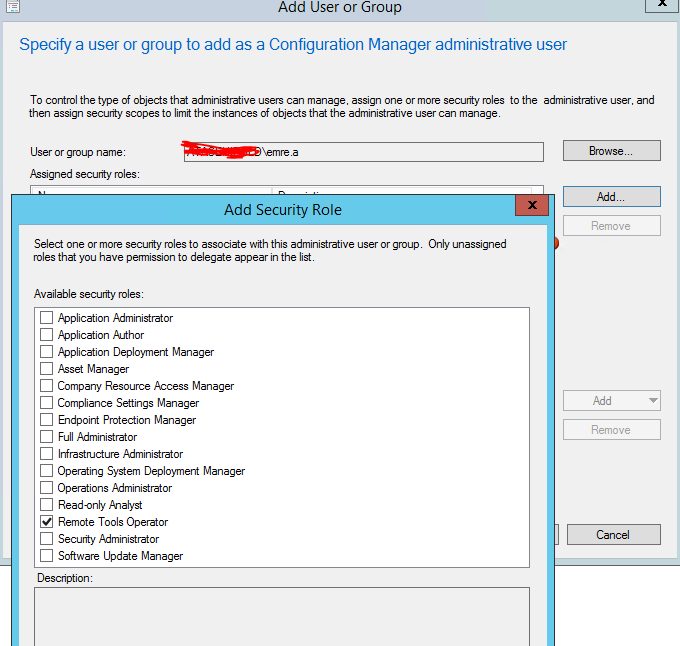The image size is (680, 646).
Task: Check the Infrastructure Administrator role
Action: click(46, 454)
